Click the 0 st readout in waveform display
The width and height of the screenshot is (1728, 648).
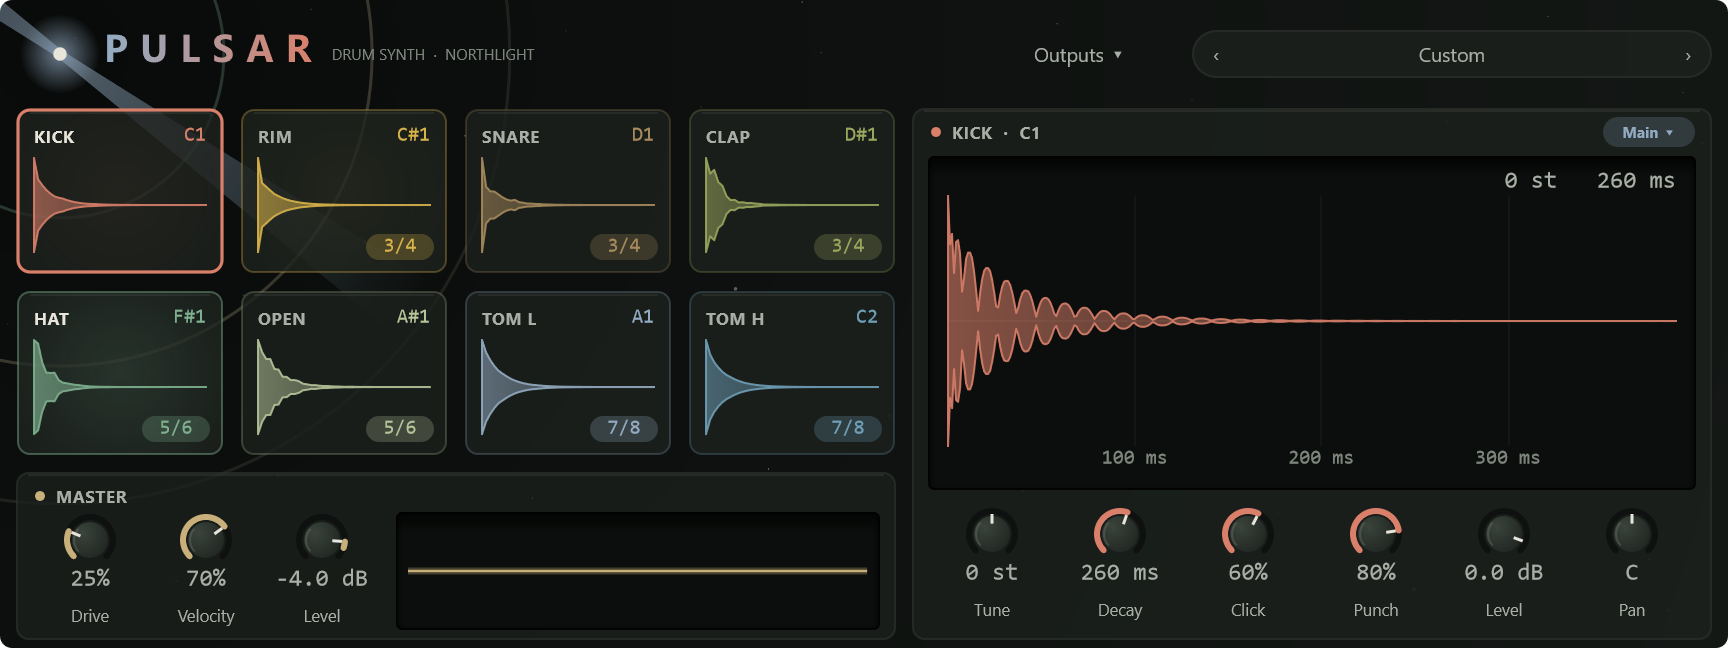(x=1530, y=181)
